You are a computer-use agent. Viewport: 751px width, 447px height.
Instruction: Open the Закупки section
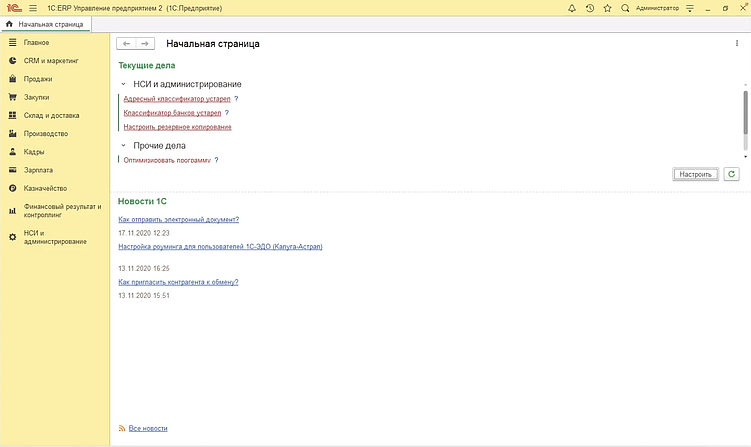[36, 97]
